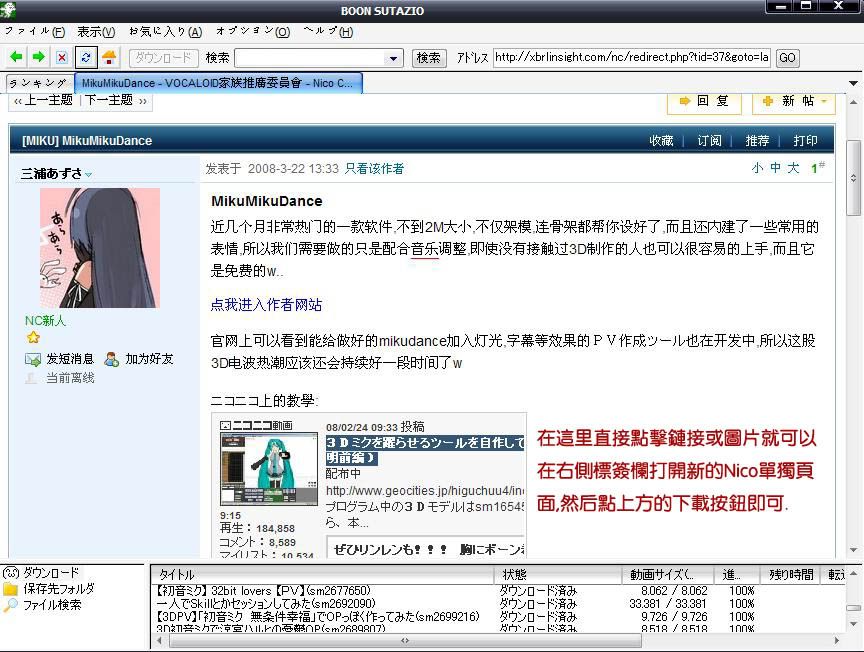Image resolution: width=864 pixels, height=652 pixels.
Task: Click the BOON SUTAZIO app icon in the title bar
Action: tap(8, 10)
